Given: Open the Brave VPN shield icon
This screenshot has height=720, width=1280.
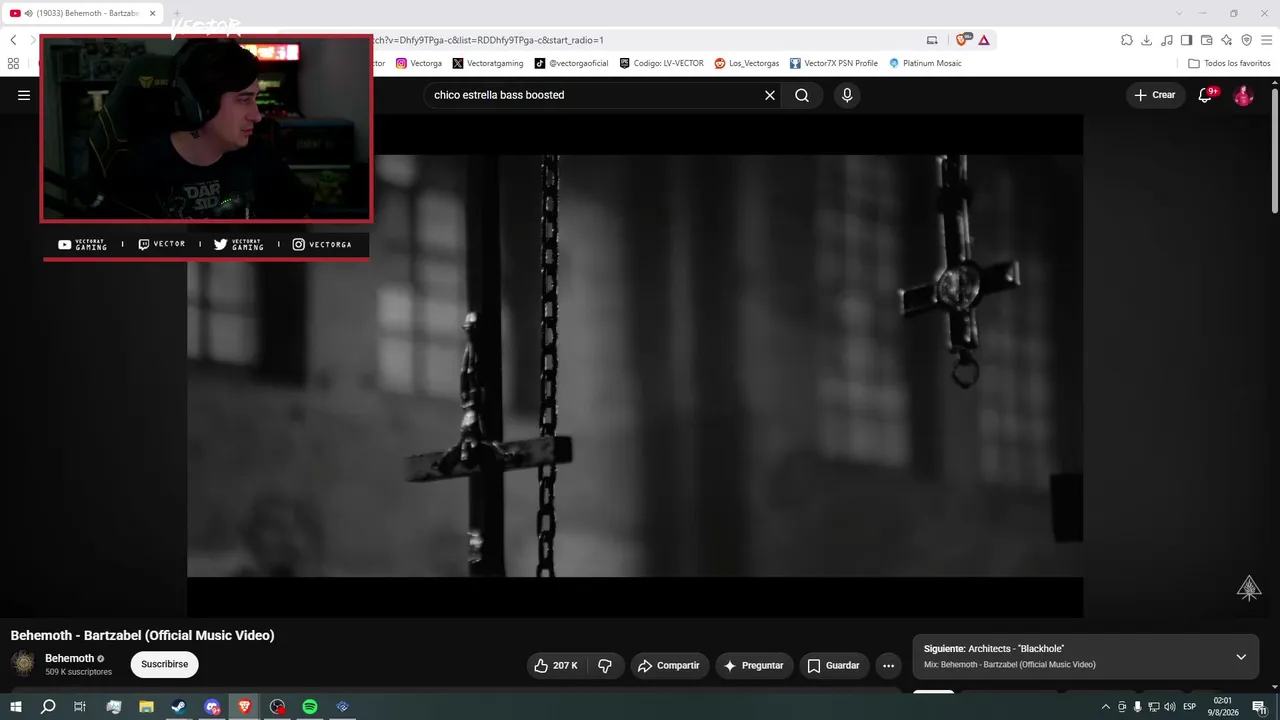Looking at the screenshot, I should pos(1247,40).
